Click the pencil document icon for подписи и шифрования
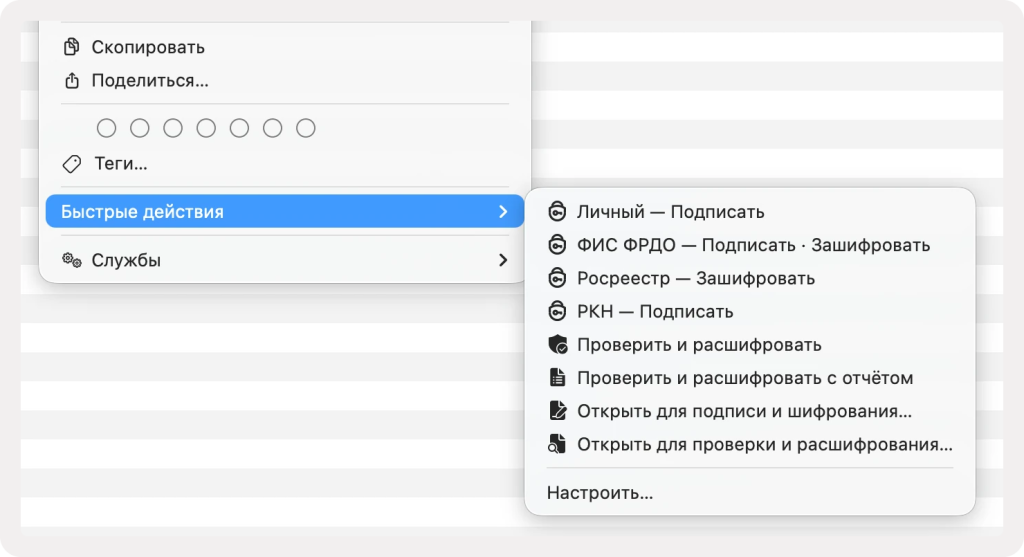Image resolution: width=1024 pixels, height=557 pixels. point(558,411)
